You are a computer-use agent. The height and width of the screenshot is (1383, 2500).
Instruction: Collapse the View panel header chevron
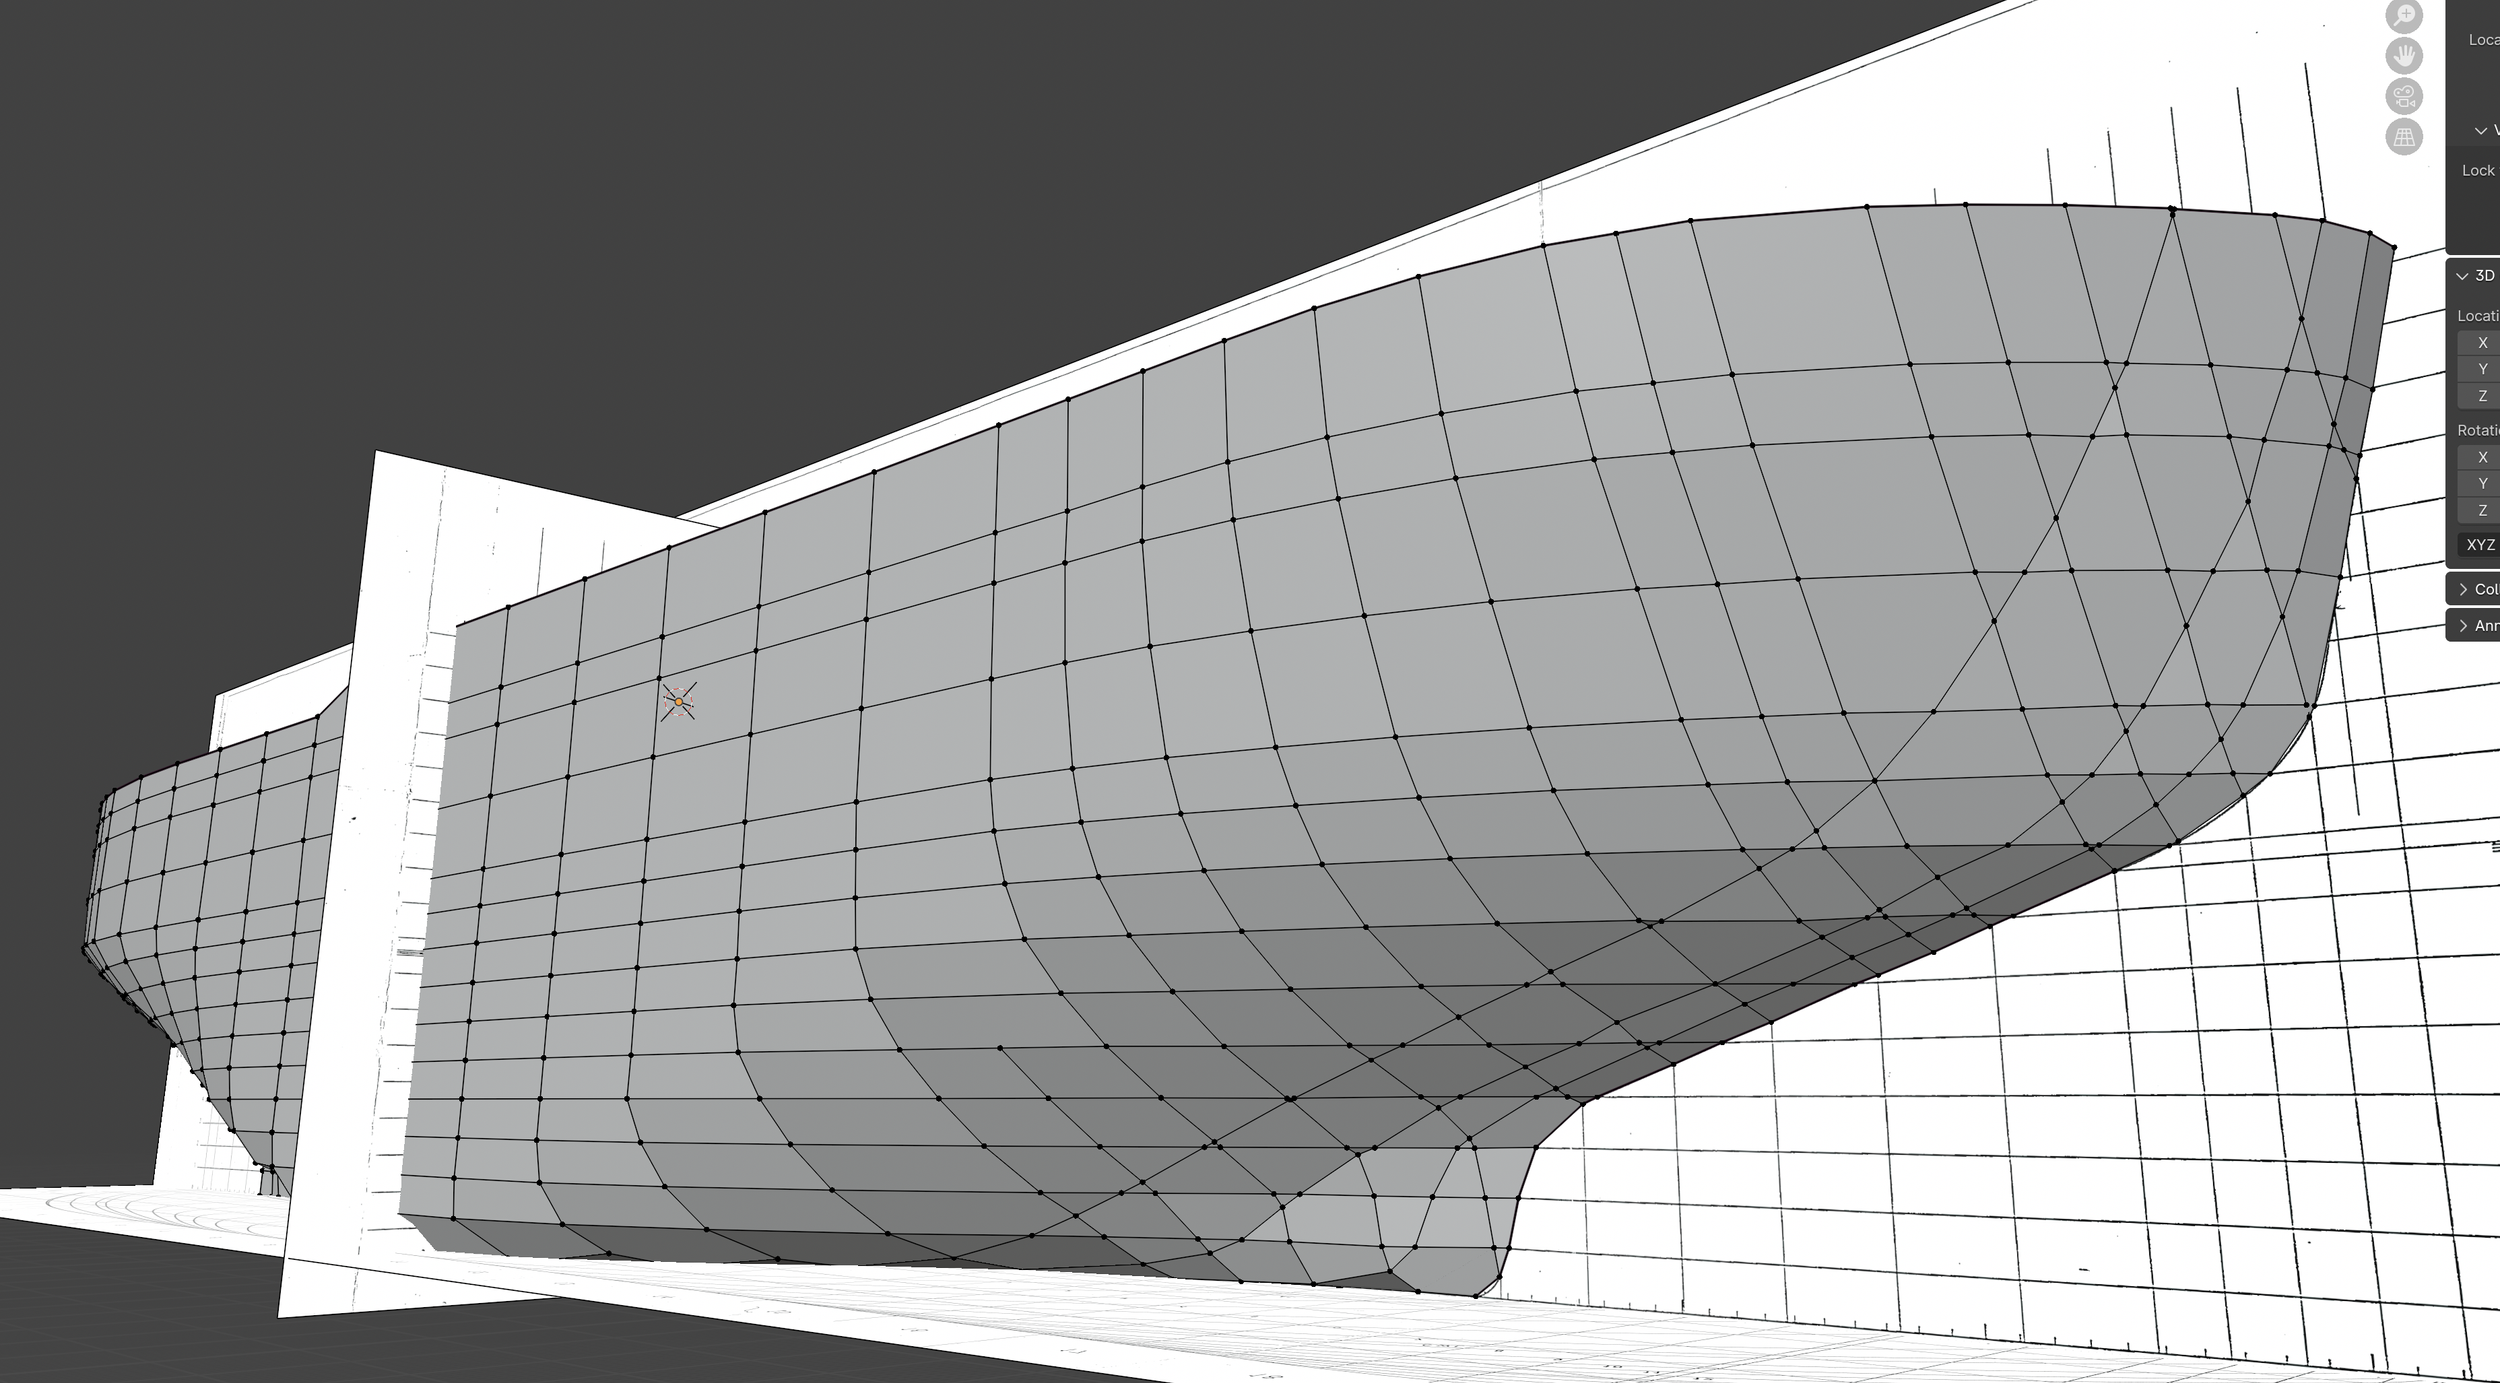(x=2479, y=130)
